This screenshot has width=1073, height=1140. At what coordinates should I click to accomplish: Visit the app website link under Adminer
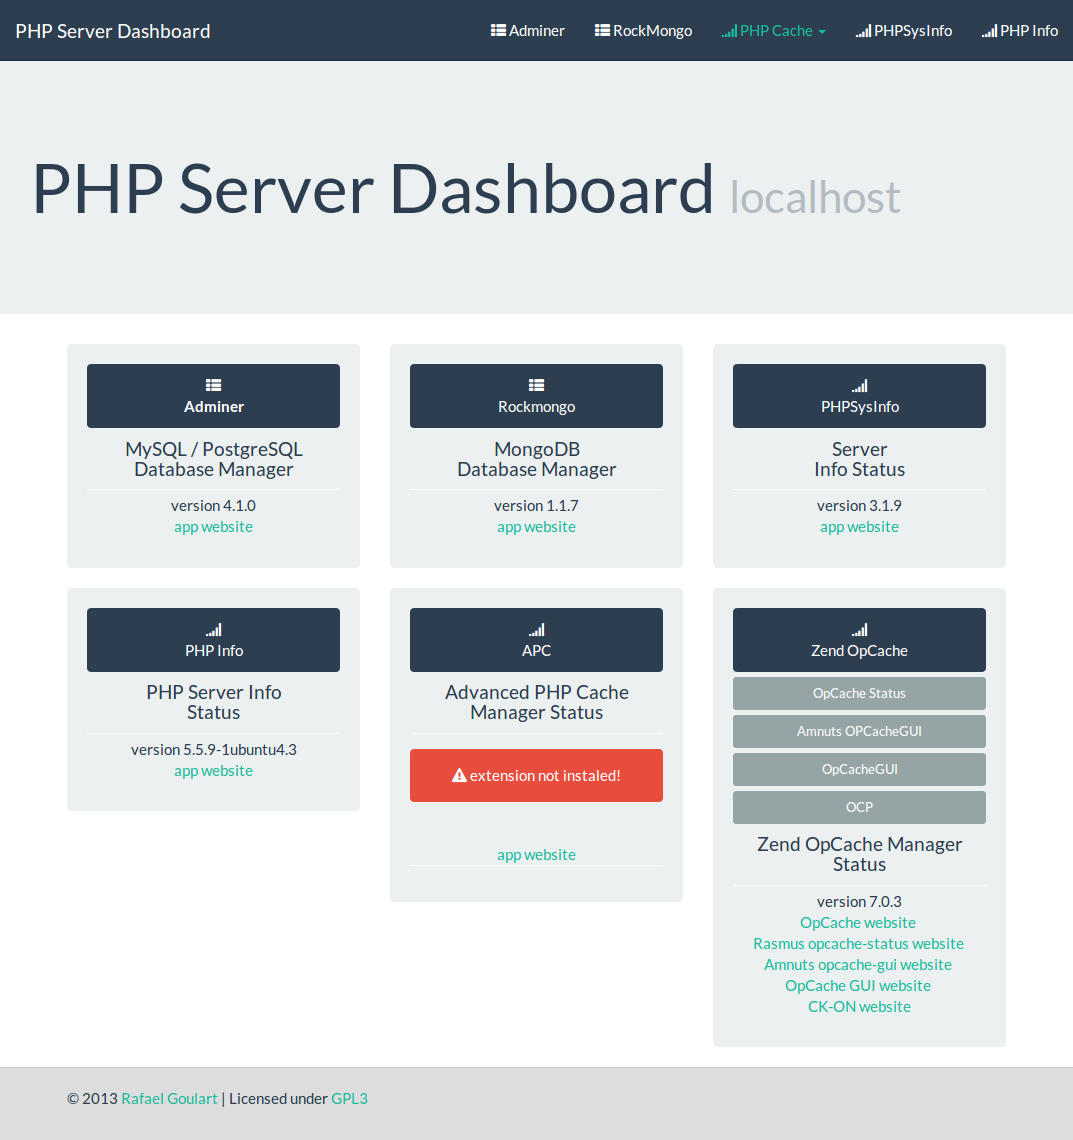[x=213, y=527]
